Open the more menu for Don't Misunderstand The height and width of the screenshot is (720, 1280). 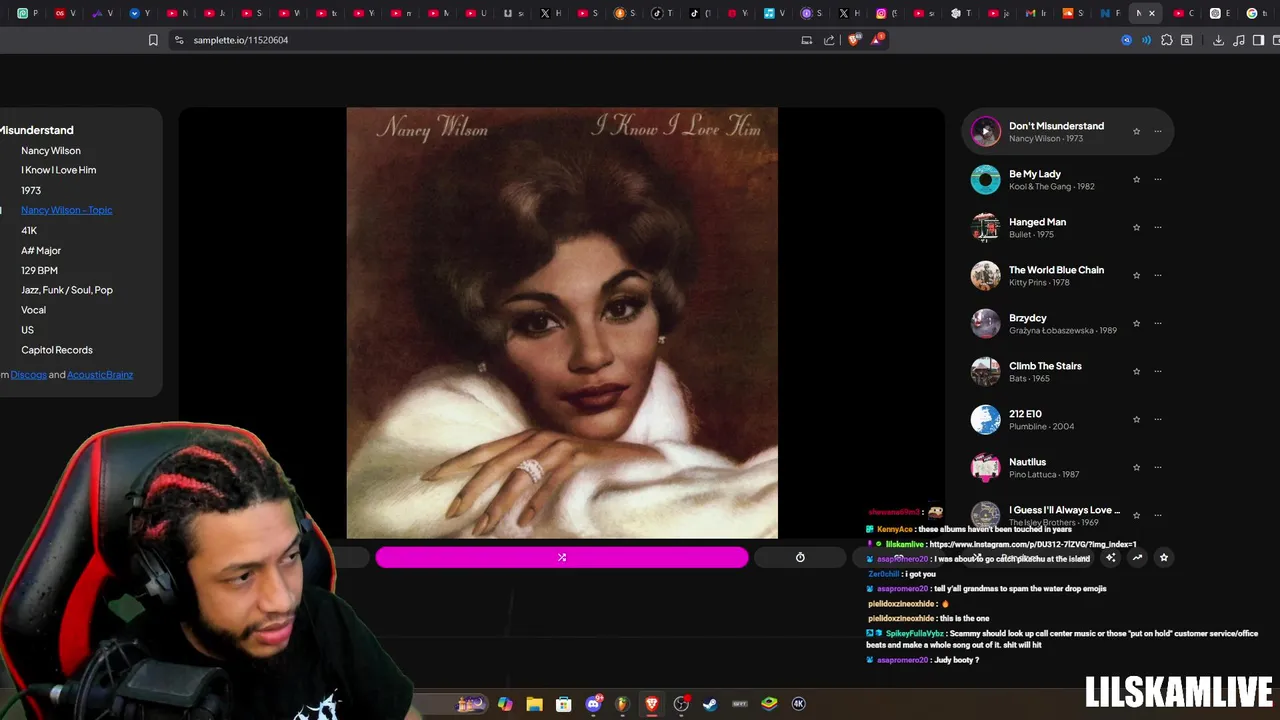coord(1158,131)
